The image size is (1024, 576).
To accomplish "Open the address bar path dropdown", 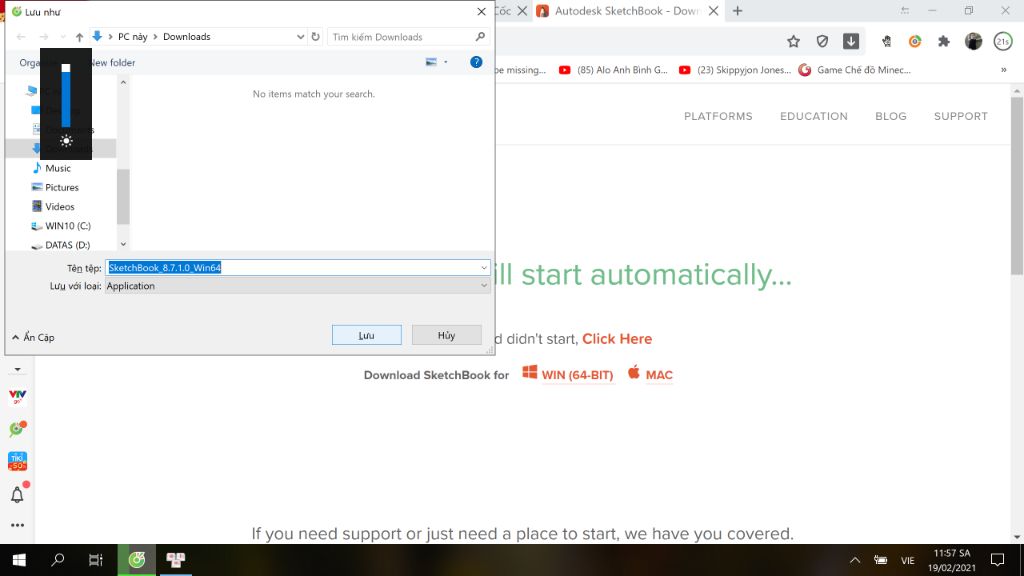I will [300, 37].
